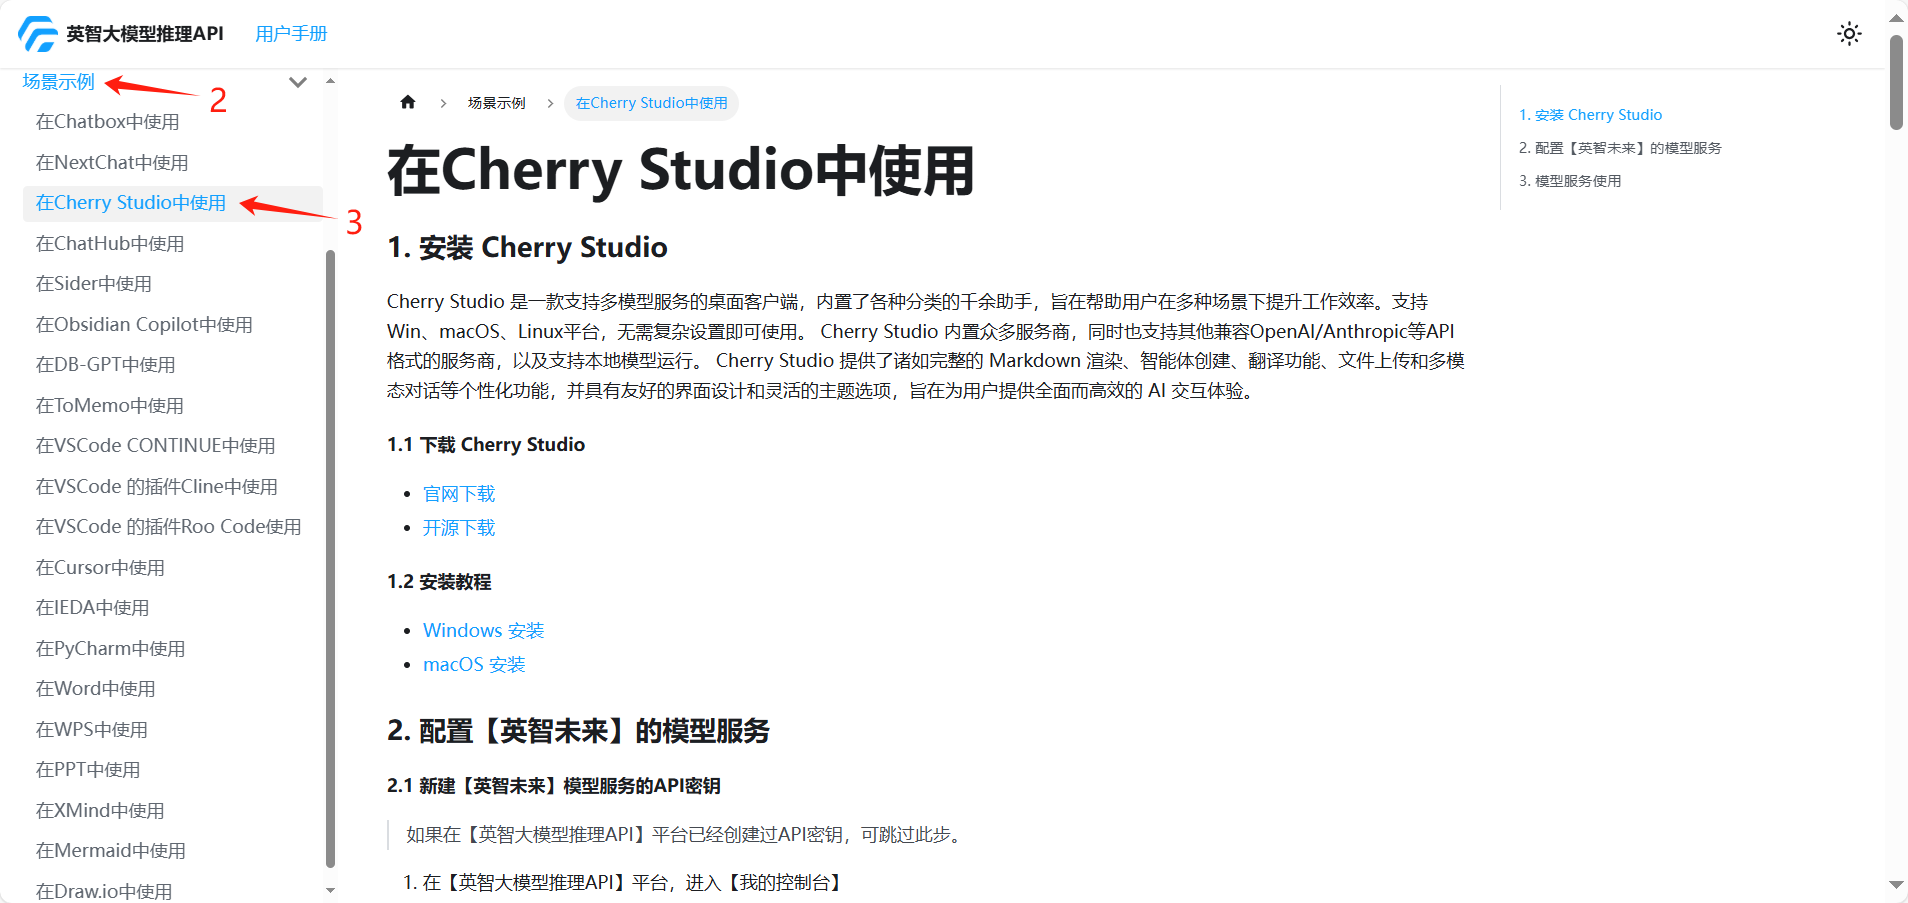1908x903 pixels.
Task: Jump to 1. 安装 Cherry Studio in outline
Action: pyautogui.click(x=1591, y=115)
